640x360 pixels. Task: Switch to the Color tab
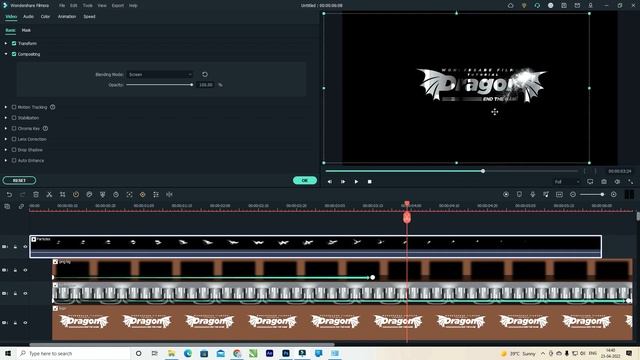click(45, 17)
